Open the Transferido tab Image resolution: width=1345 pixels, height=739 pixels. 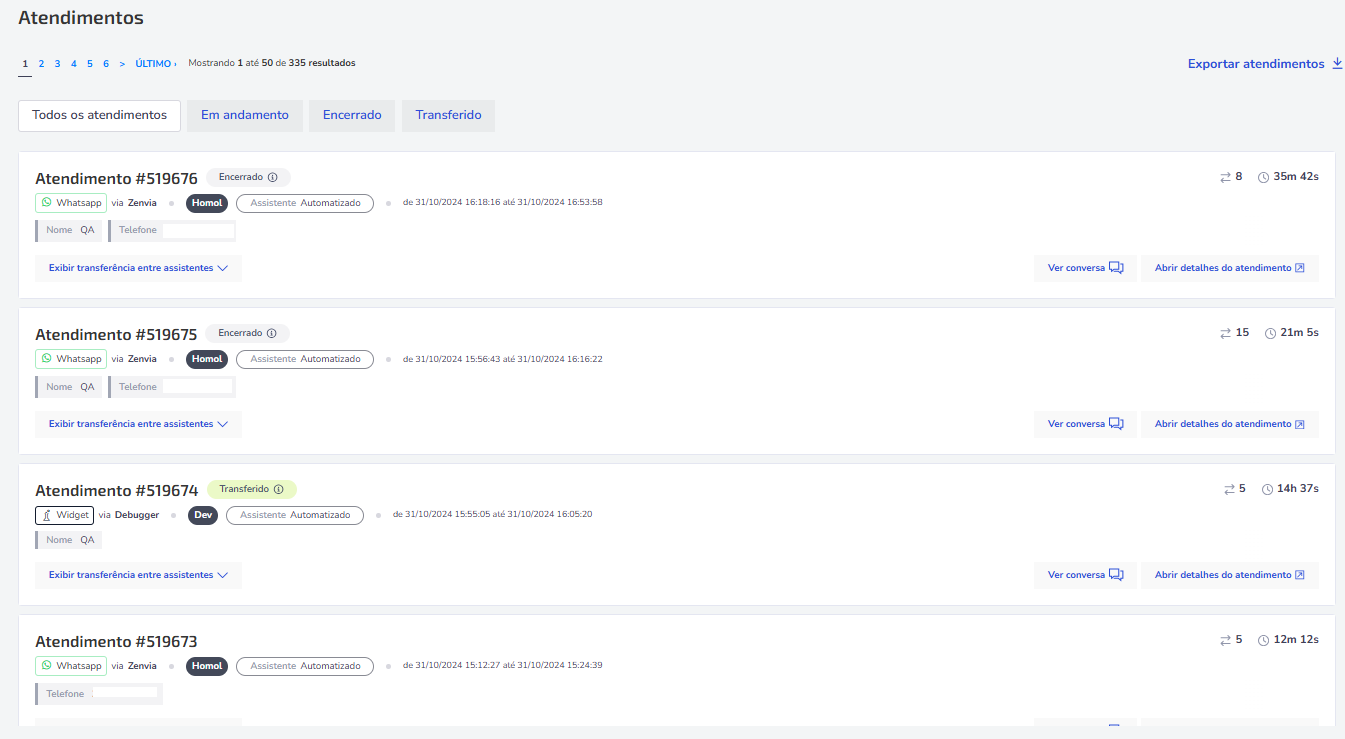tap(448, 115)
